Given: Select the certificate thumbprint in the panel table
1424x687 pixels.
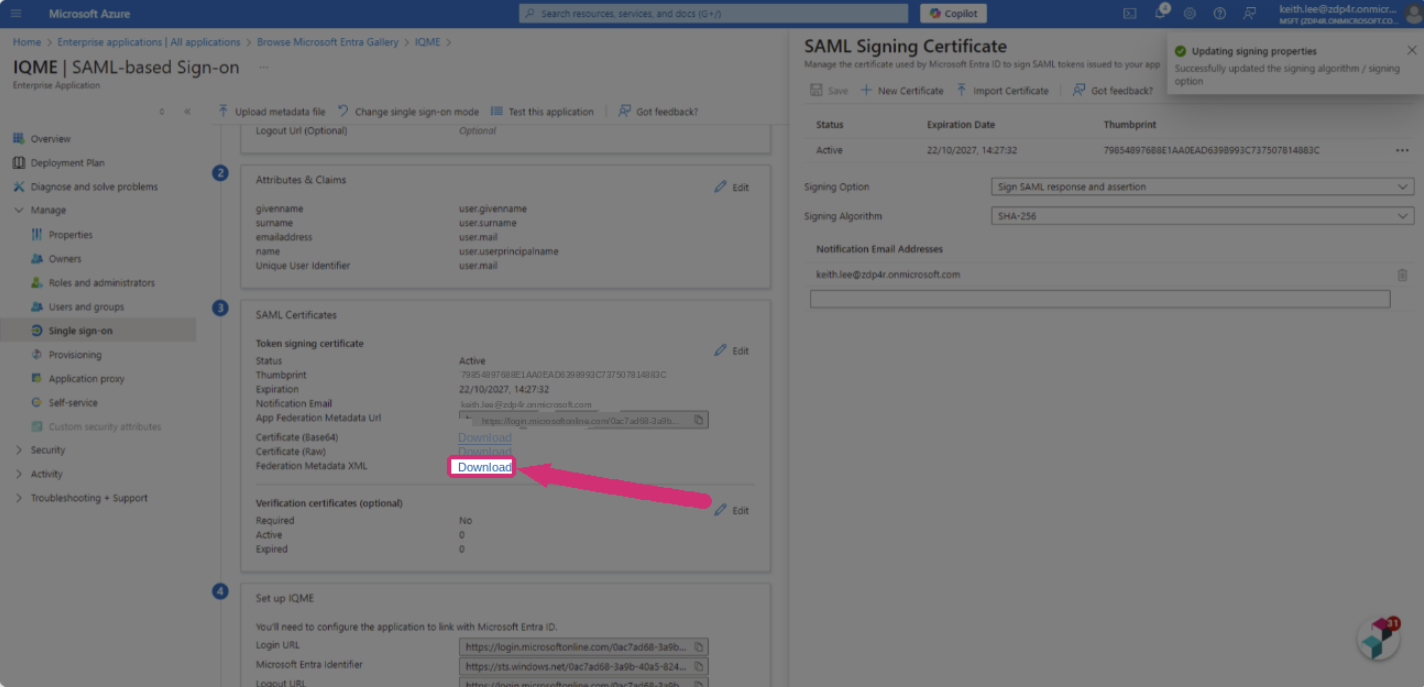Looking at the screenshot, I should [x=1211, y=151].
